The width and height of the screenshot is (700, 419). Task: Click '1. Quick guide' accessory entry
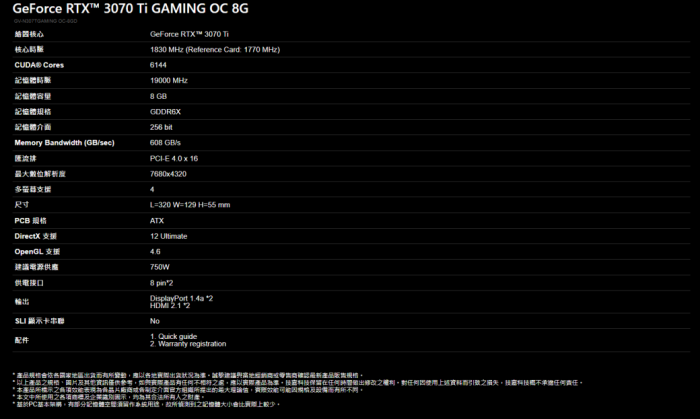173,336
